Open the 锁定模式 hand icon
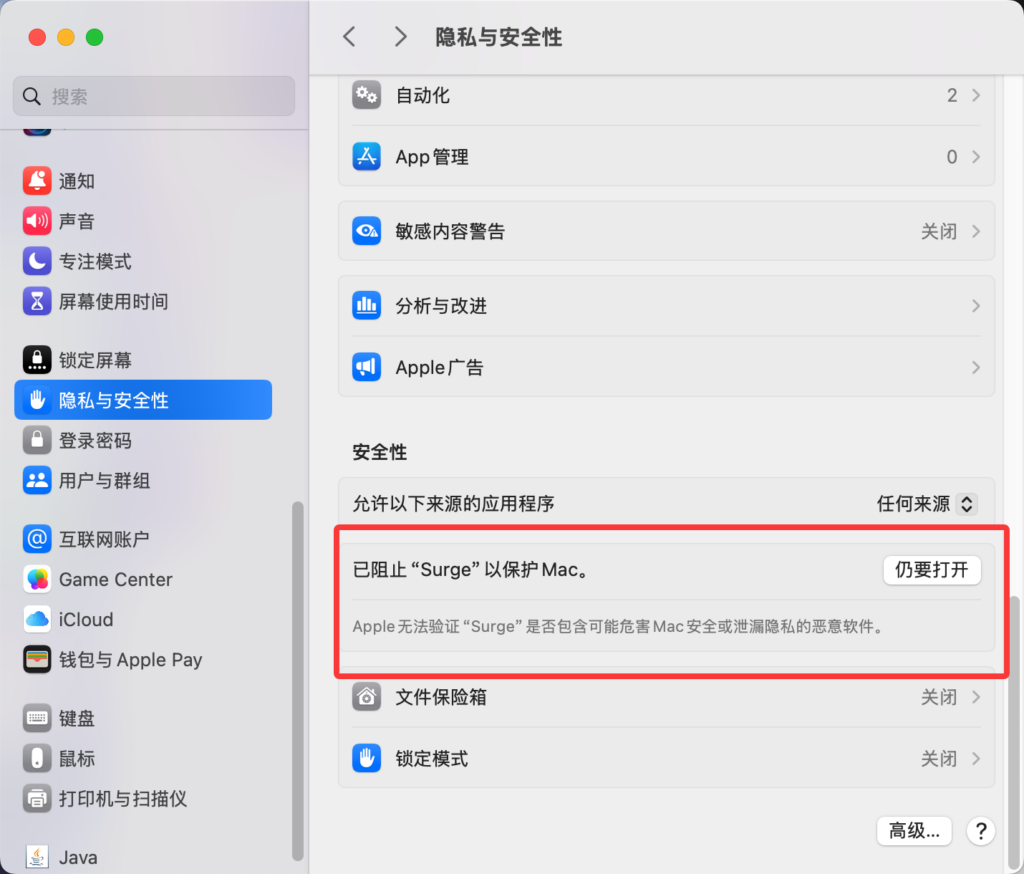The width and height of the screenshot is (1024, 874). click(x=366, y=758)
